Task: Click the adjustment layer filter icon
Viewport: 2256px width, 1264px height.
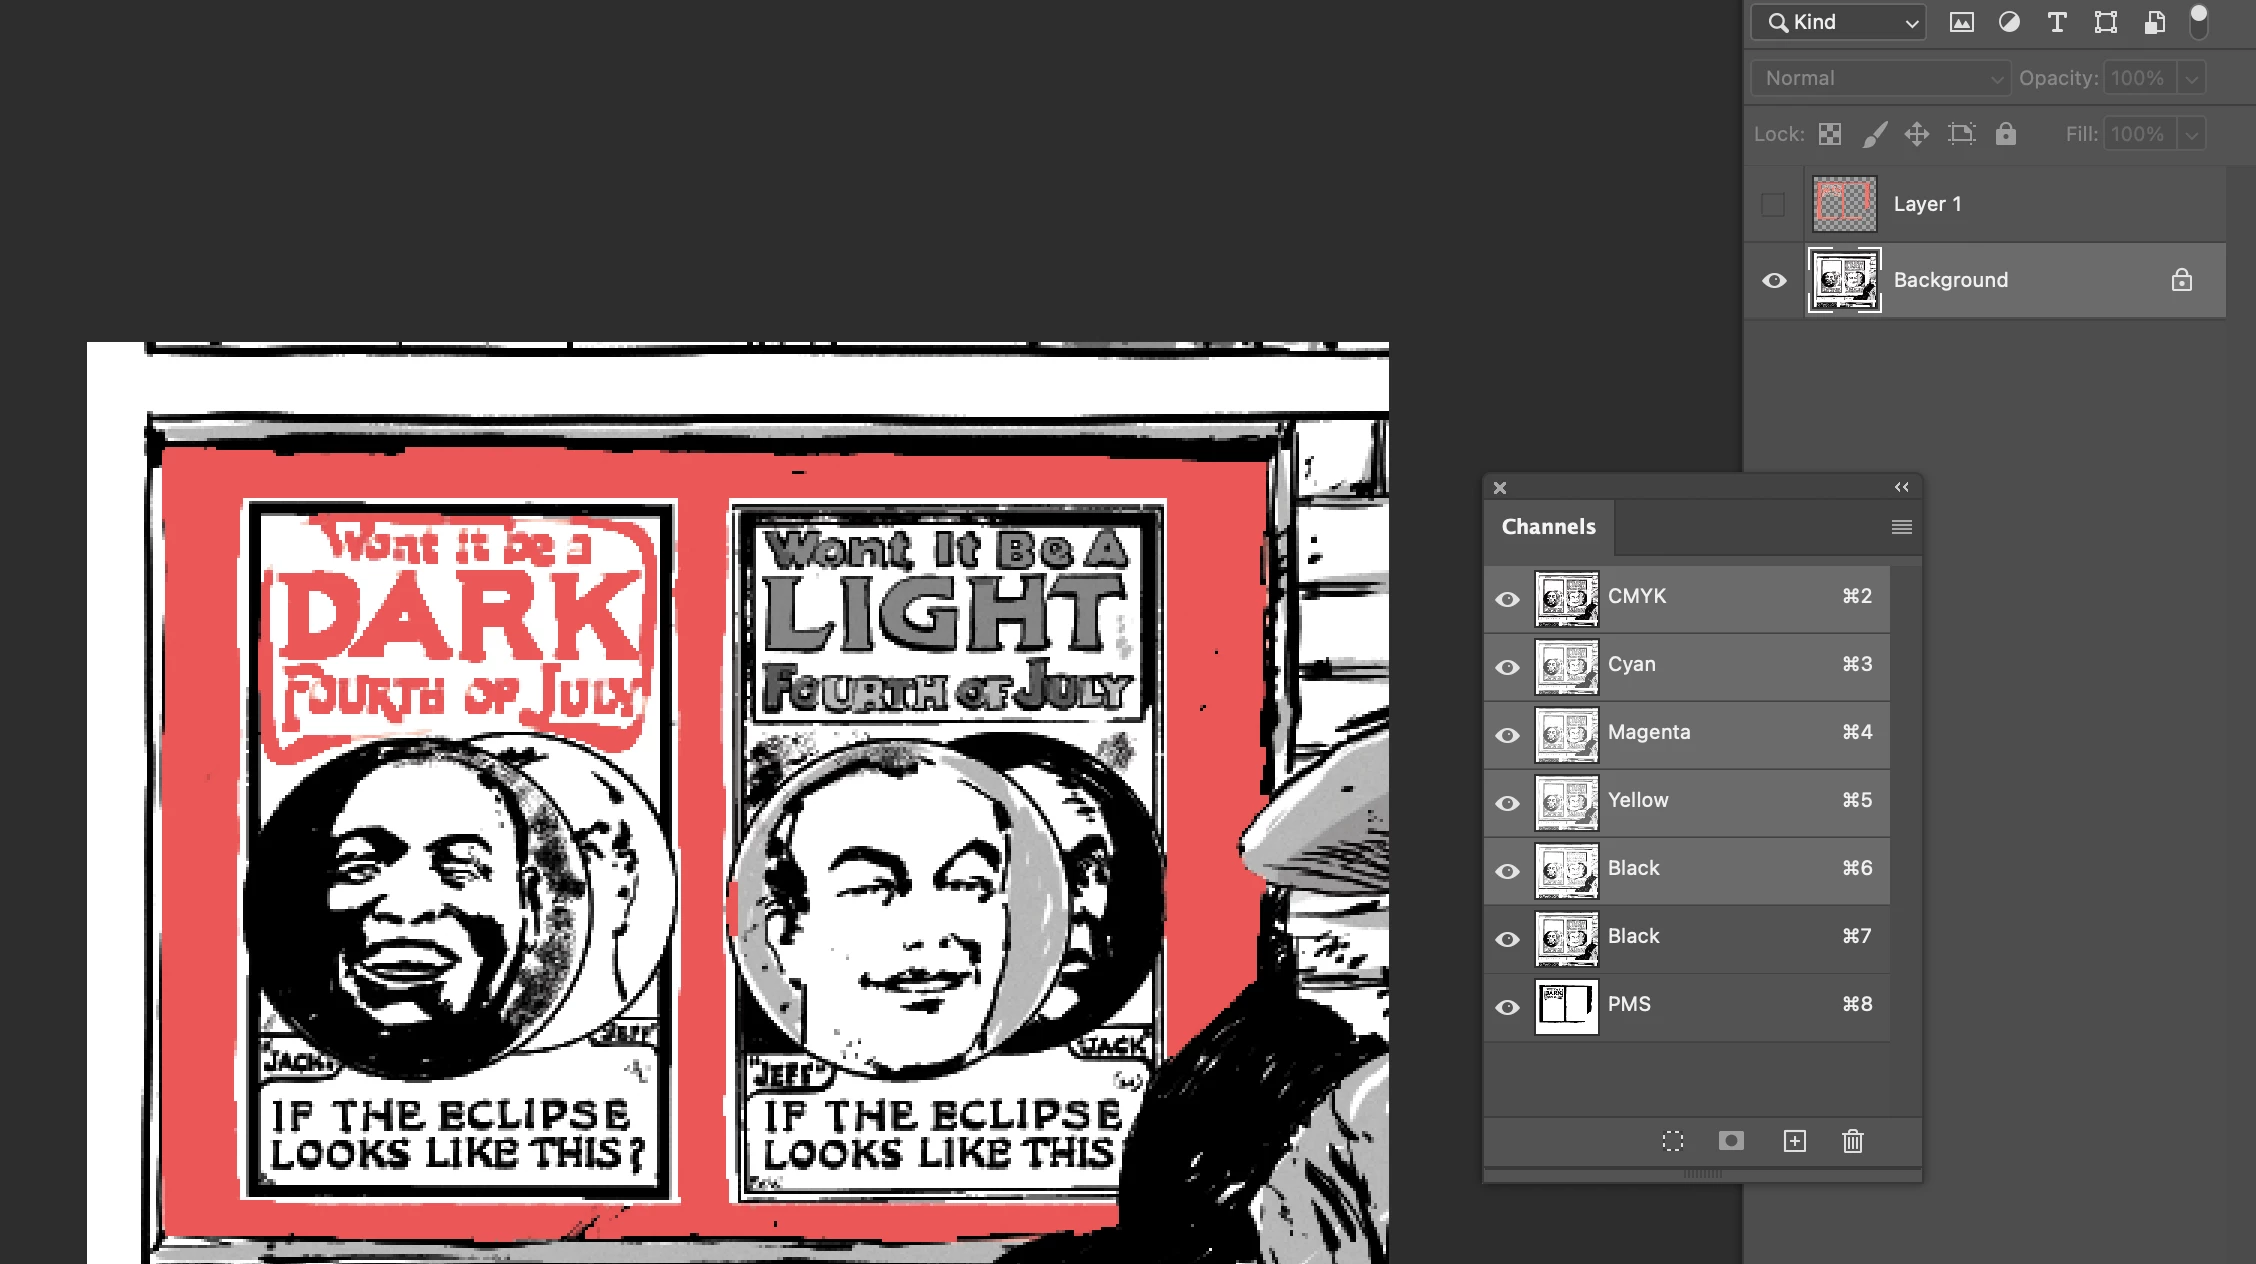Action: click(x=2009, y=22)
